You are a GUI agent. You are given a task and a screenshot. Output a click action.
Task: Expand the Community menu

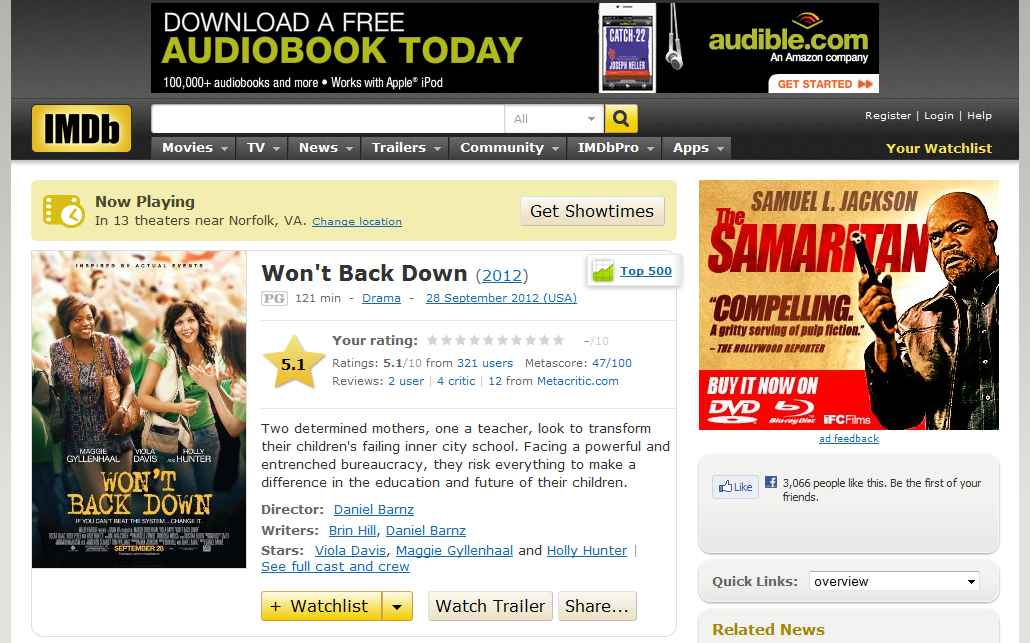[x=508, y=148]
